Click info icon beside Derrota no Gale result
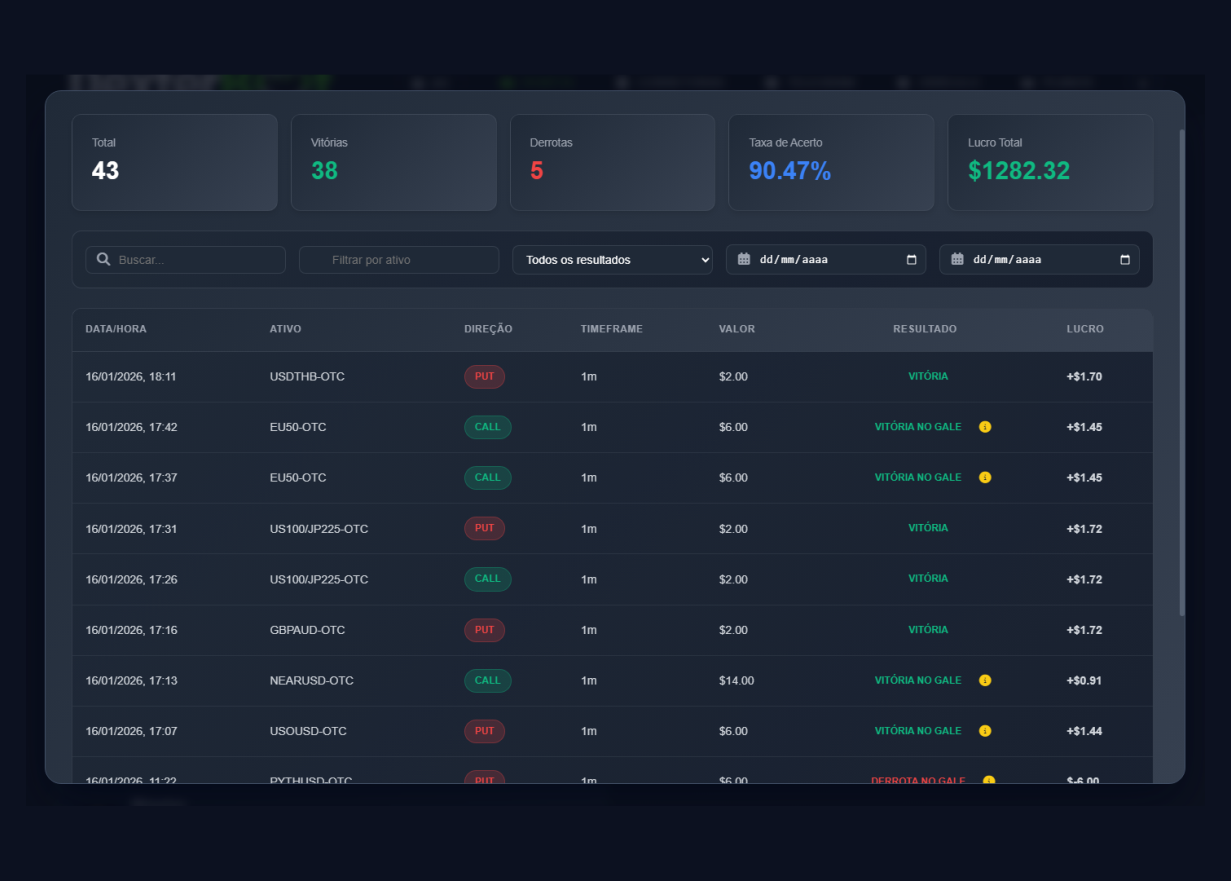The width and height of the screenshot is (1231, 881). (989, 780)
